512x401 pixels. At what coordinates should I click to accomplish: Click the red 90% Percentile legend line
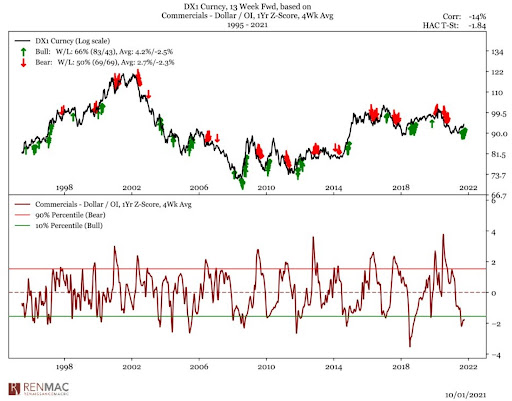click(x=23, y=215)
